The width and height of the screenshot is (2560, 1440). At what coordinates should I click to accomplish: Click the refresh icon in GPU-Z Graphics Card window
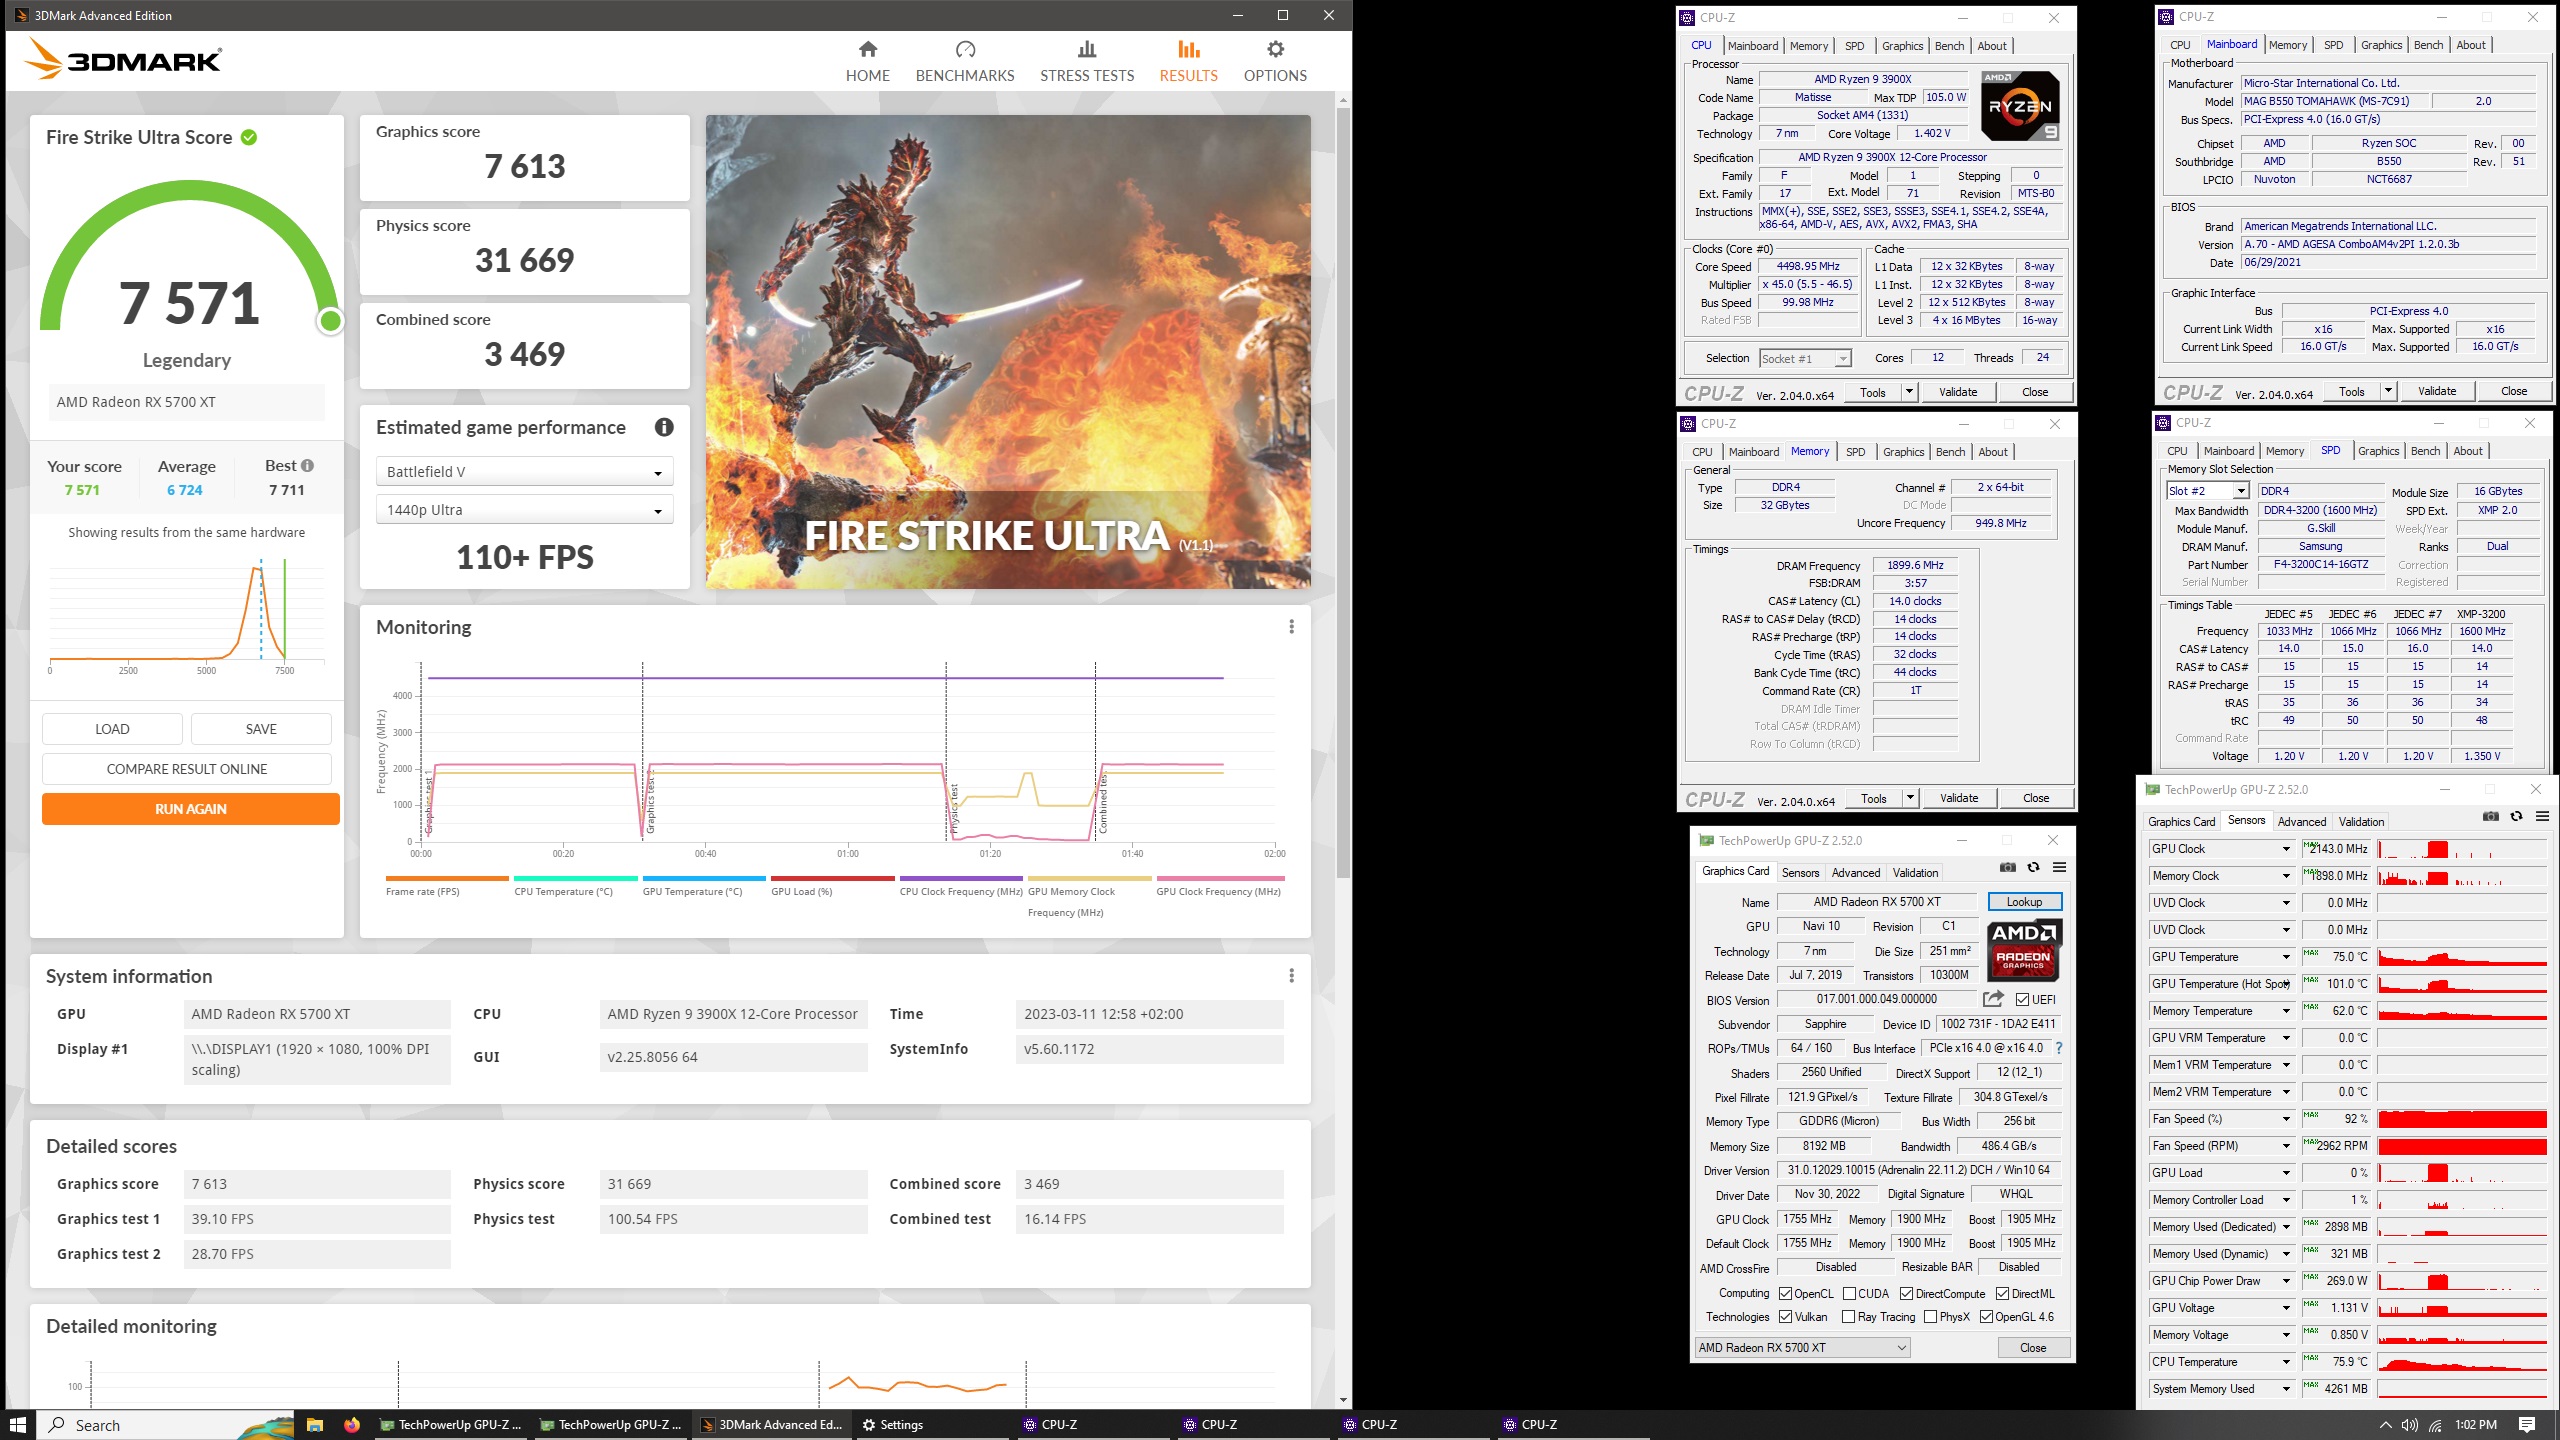click(2033, 867)
